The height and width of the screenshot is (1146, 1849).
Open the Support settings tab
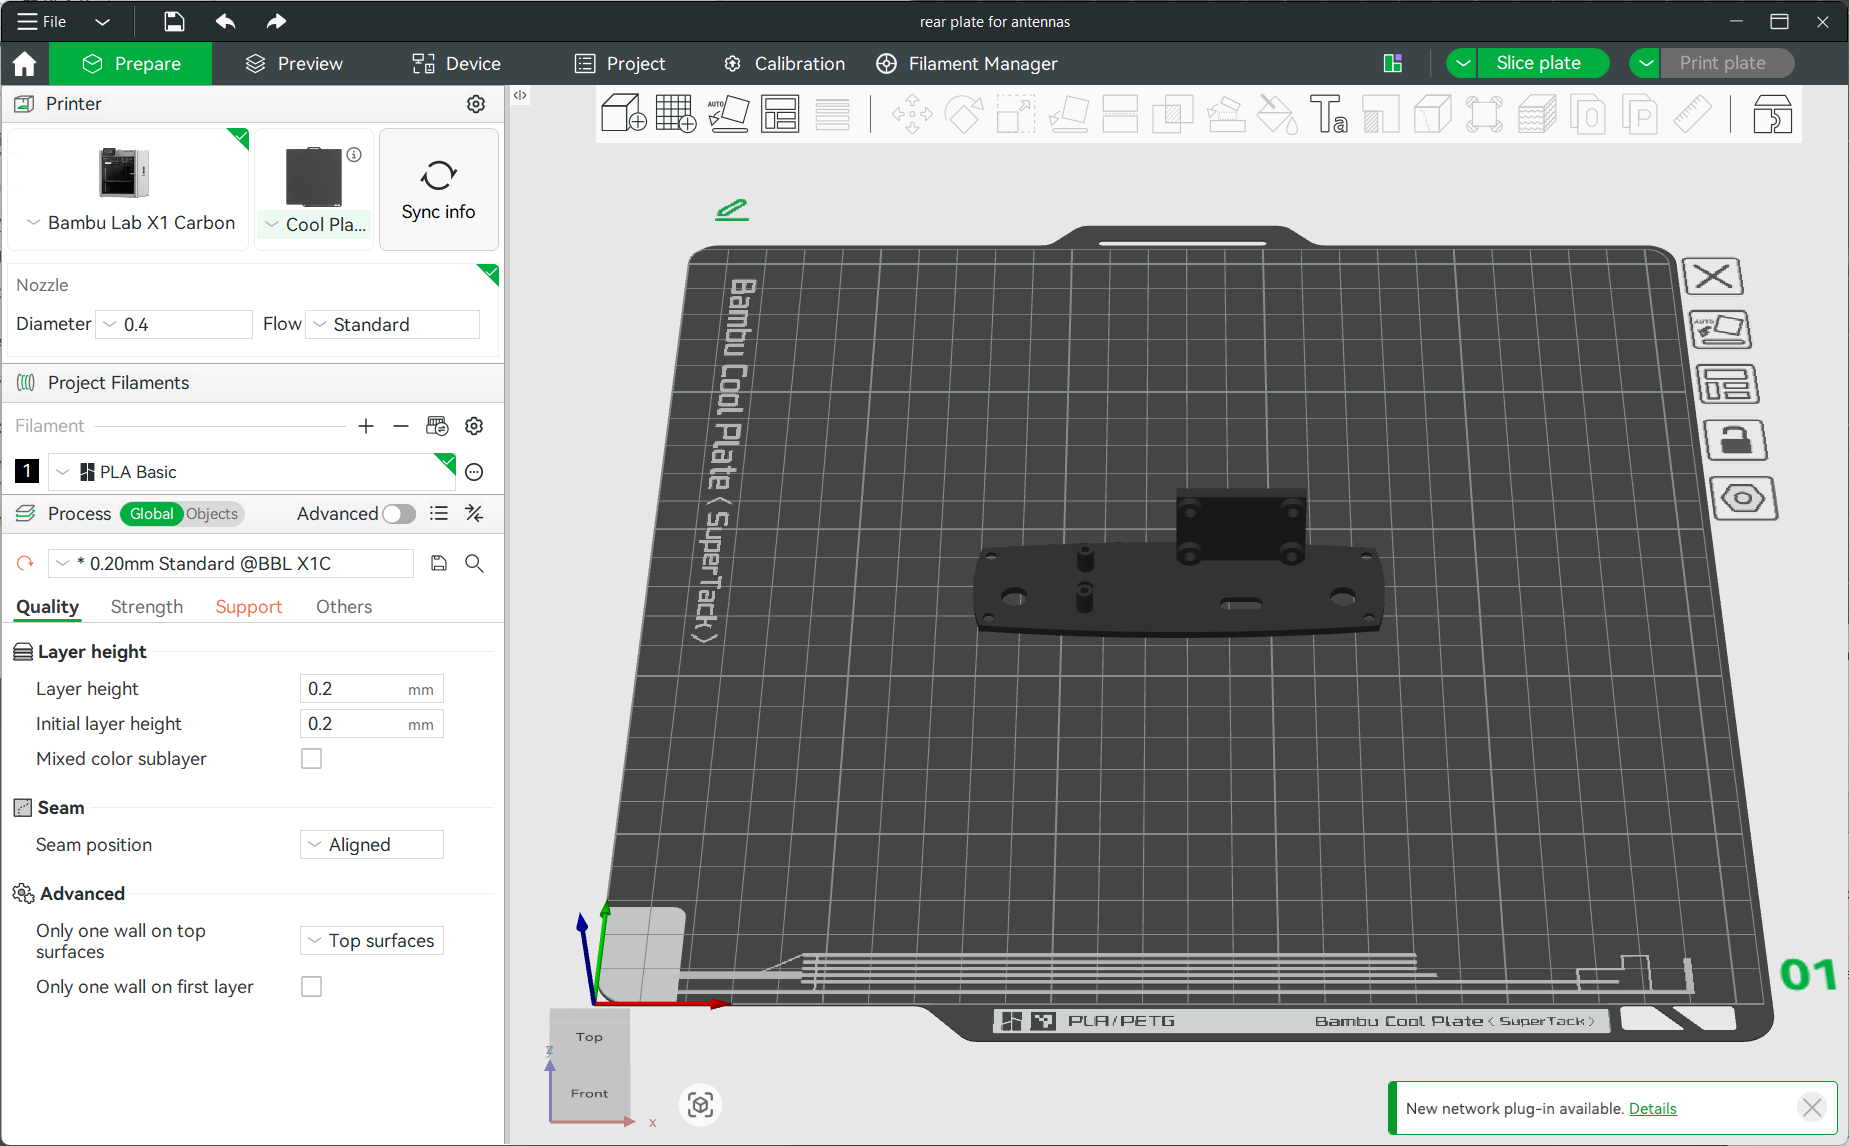[x=249, y=607]
